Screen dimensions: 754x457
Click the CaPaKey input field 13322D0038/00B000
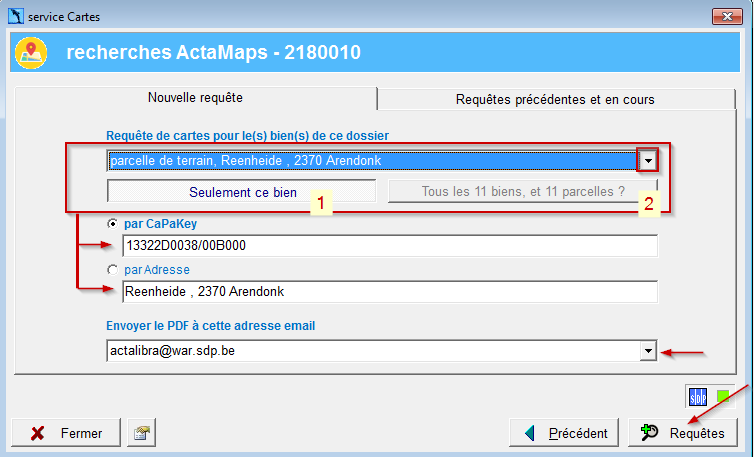[390, 246]
